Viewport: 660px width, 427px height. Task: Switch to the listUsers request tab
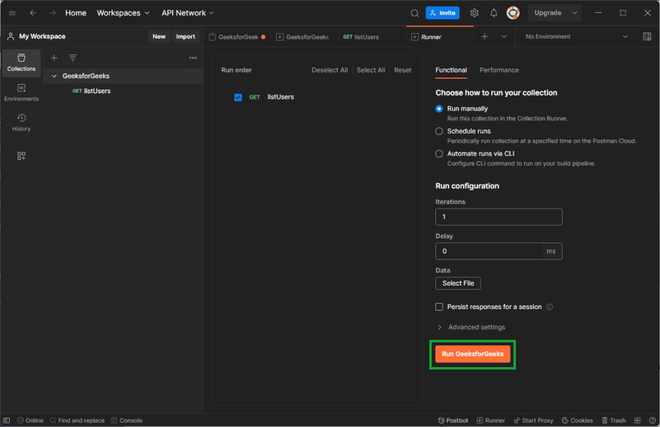[x=361, y=37]
